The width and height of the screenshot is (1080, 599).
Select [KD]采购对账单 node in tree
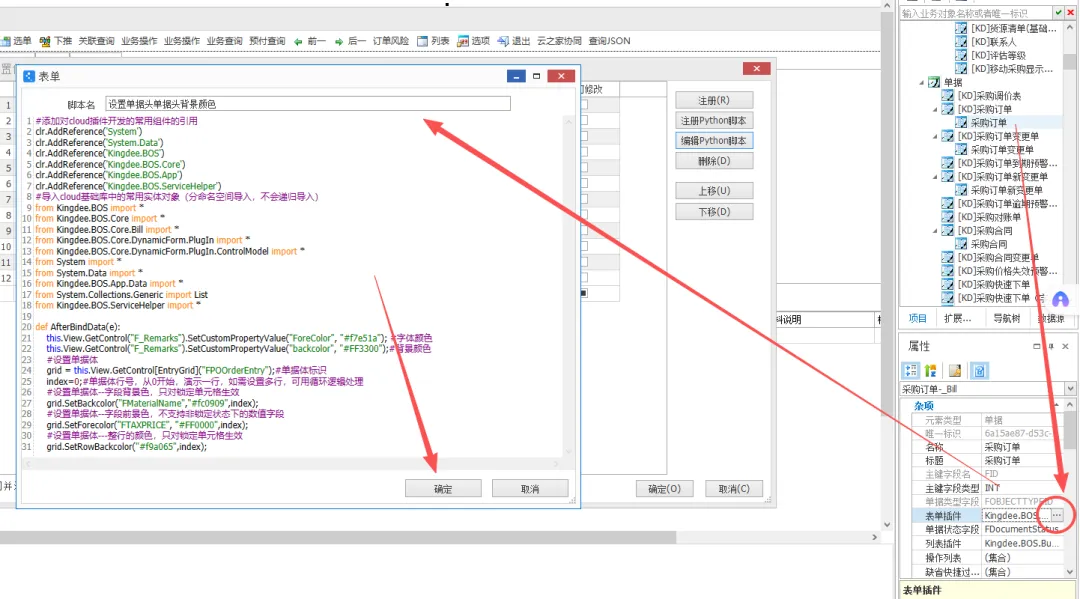click(989, 217)
